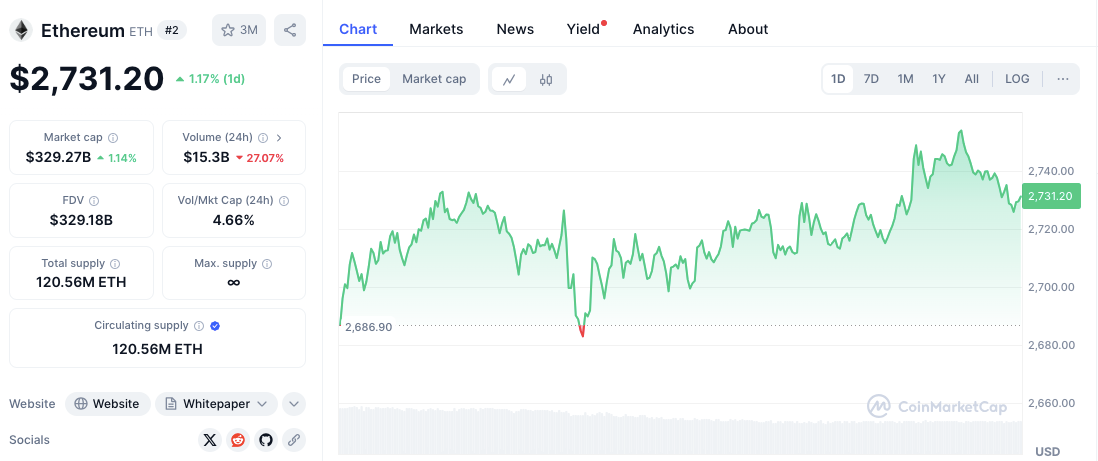
Task: Select the 7D time range
Action: click(871, 79)
